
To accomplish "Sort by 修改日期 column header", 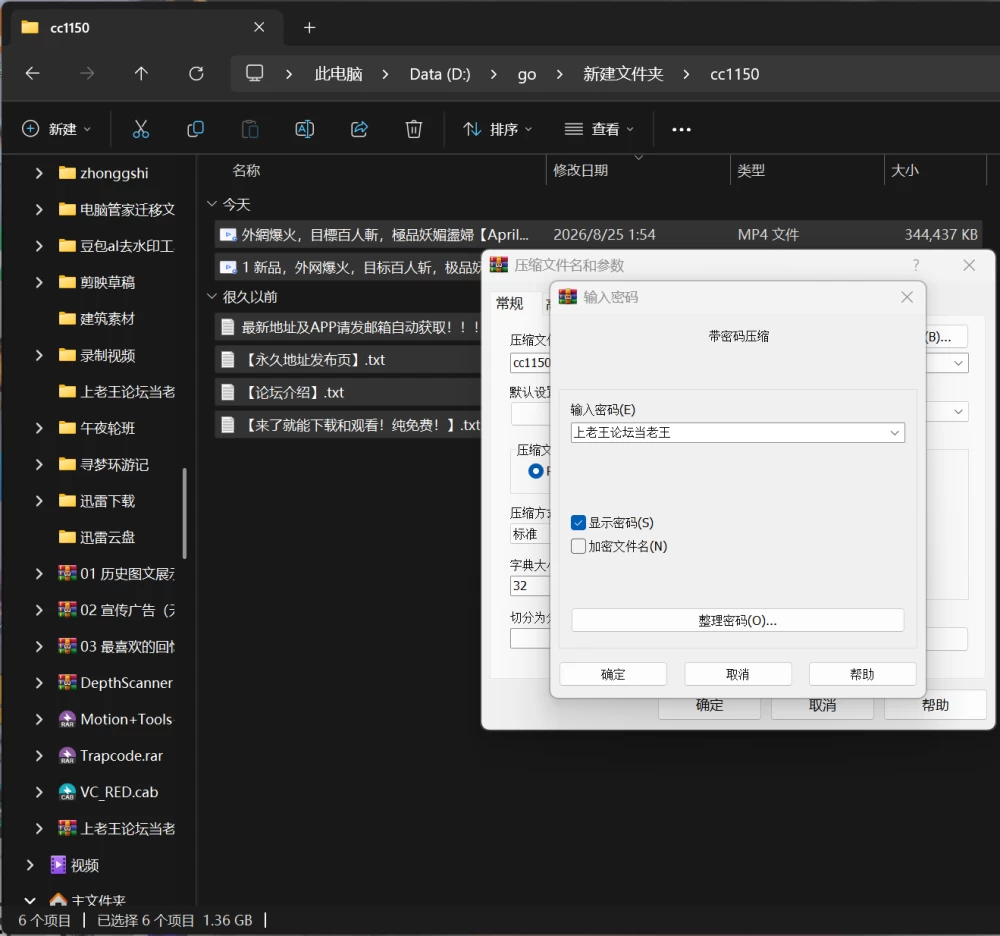I will coord(580,170).
